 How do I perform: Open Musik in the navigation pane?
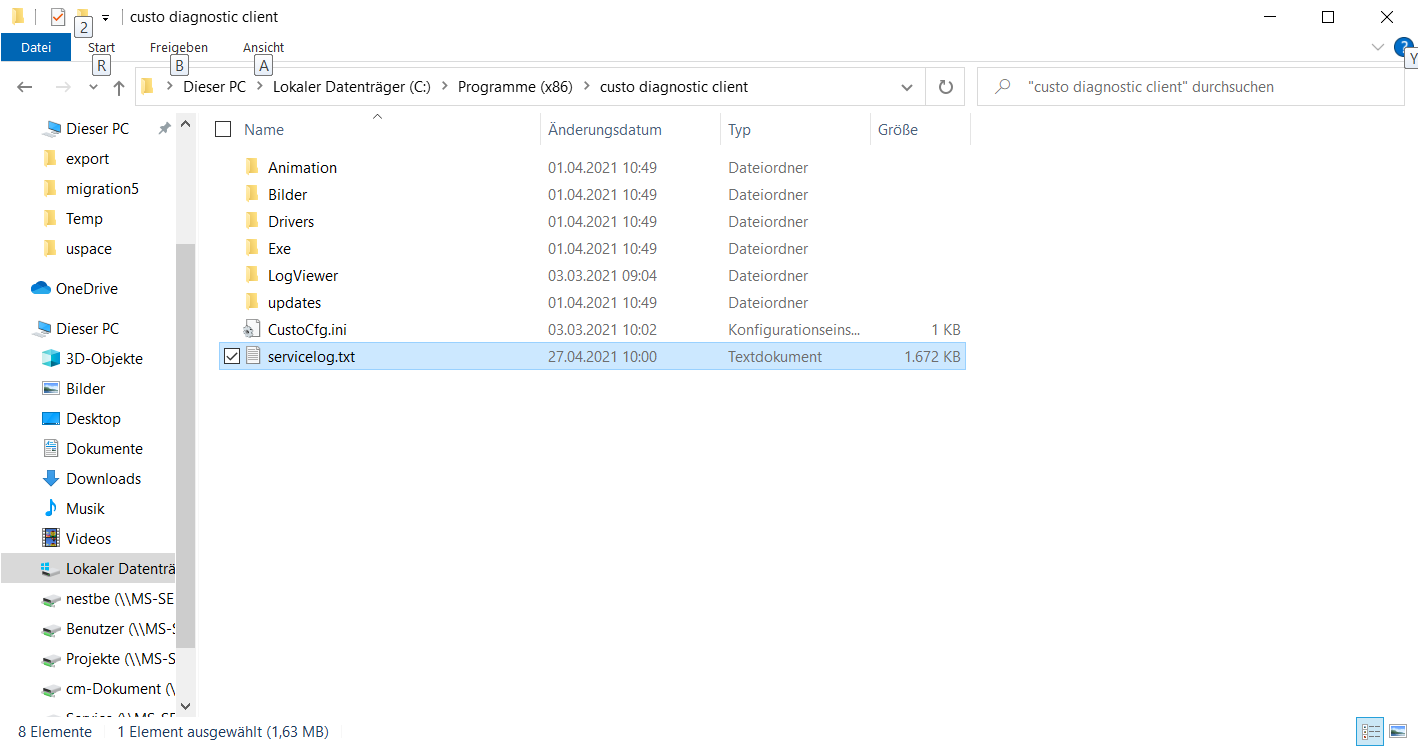click(85, 508)
